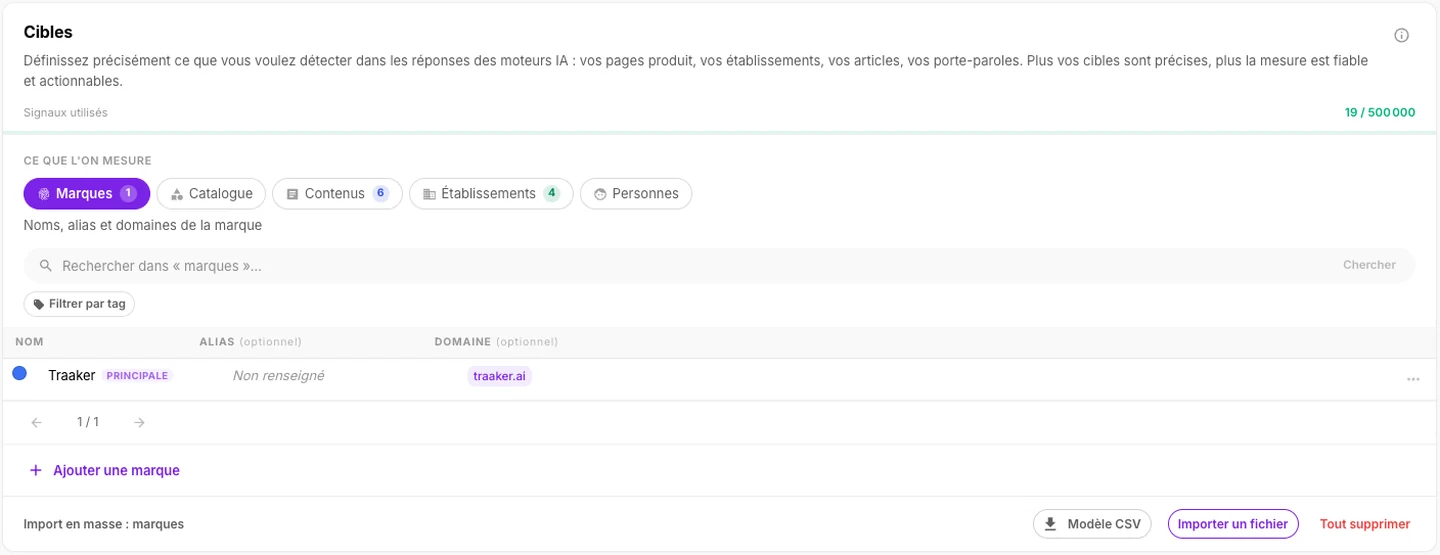This screenshot has width=1440, height=555.
Task: Click Ajouter une marque
Action: click(x=104, y=470)
